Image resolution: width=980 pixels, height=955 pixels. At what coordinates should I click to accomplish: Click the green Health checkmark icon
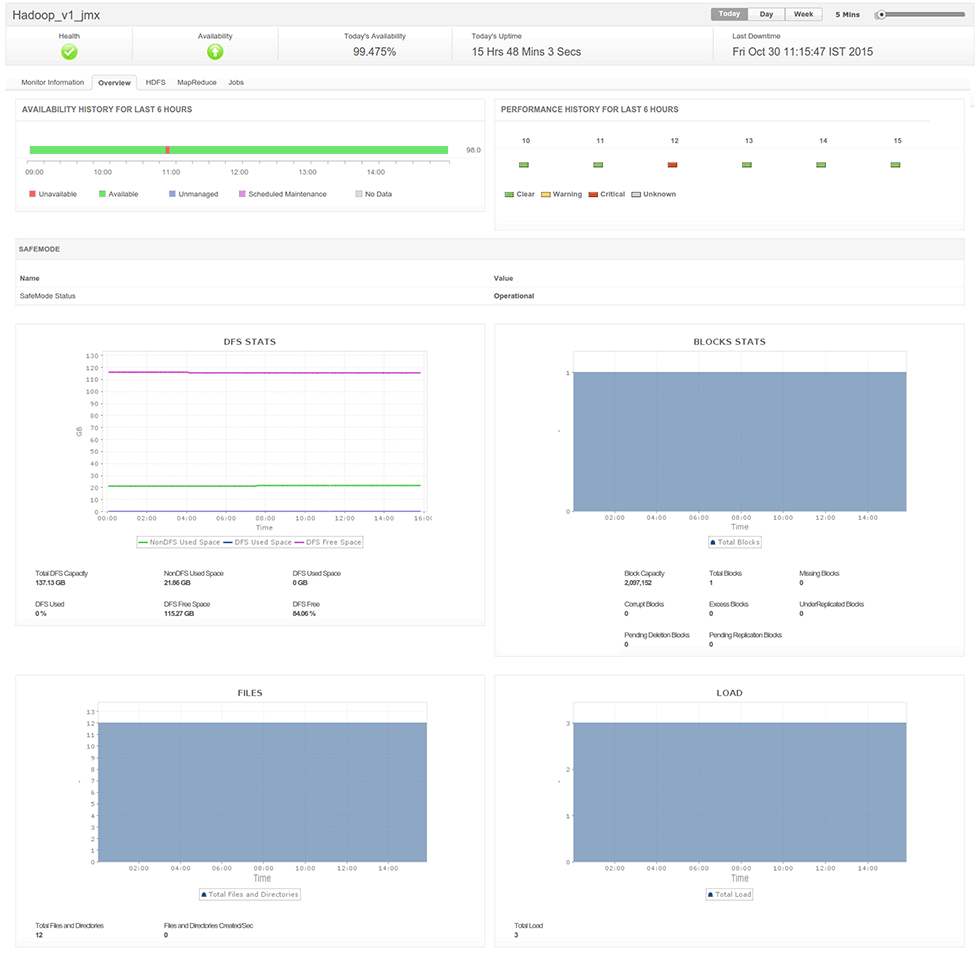69,52
